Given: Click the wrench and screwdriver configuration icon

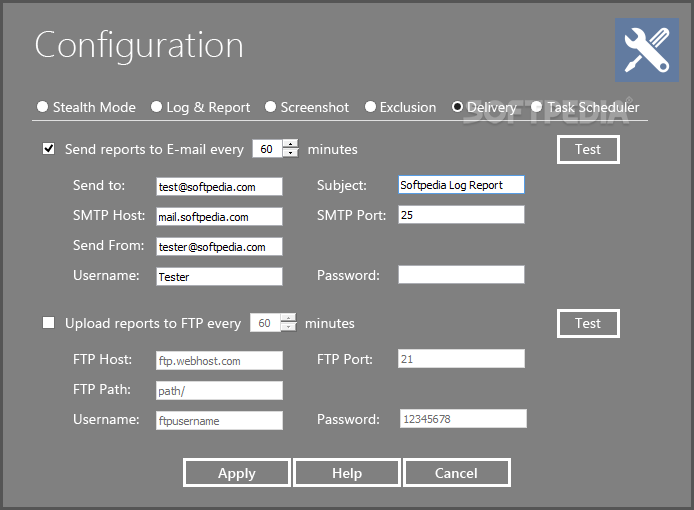Looking at the screenshot, I should [x=647, y=50].
